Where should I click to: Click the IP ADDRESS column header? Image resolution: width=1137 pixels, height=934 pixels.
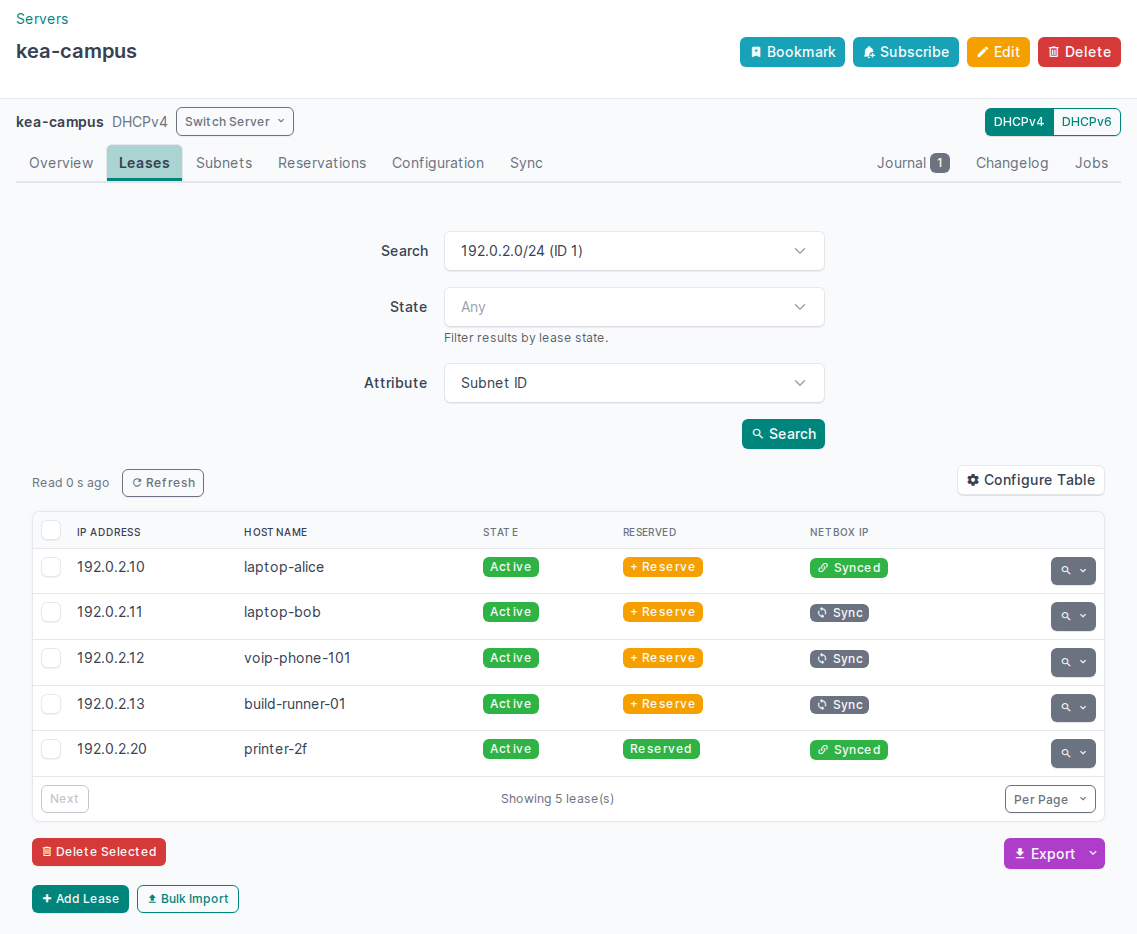click(109, 532)
